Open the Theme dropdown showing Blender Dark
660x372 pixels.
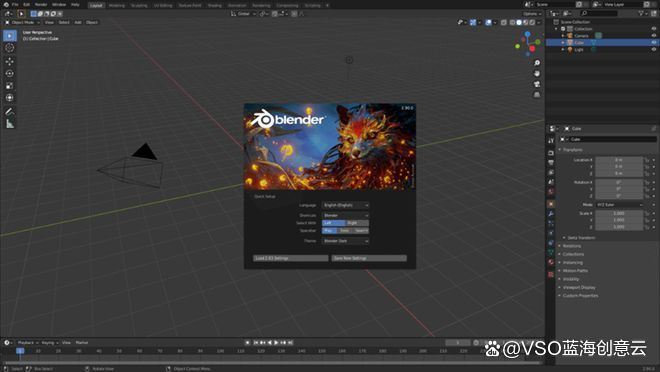click(346, 241)
